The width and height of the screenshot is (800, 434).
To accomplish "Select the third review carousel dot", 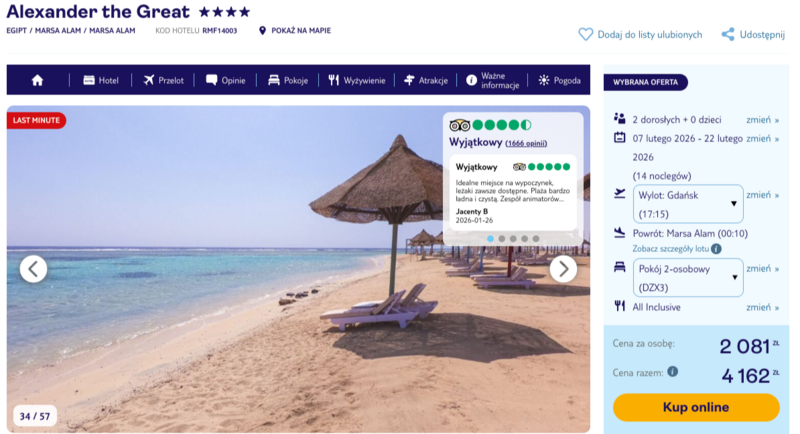I will pyautogui.click(x=513, y=239).
